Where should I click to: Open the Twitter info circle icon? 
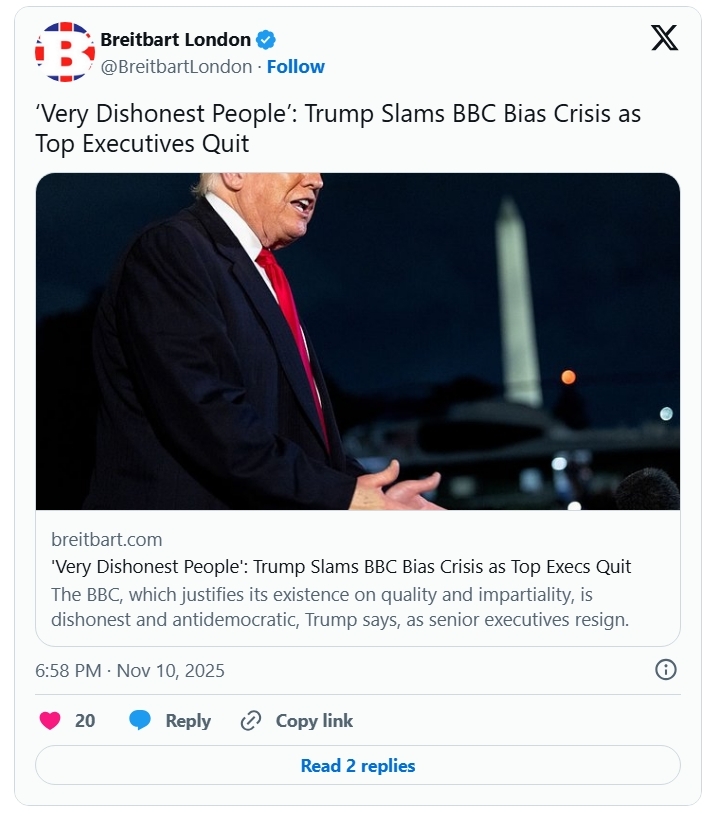[666, 670]
